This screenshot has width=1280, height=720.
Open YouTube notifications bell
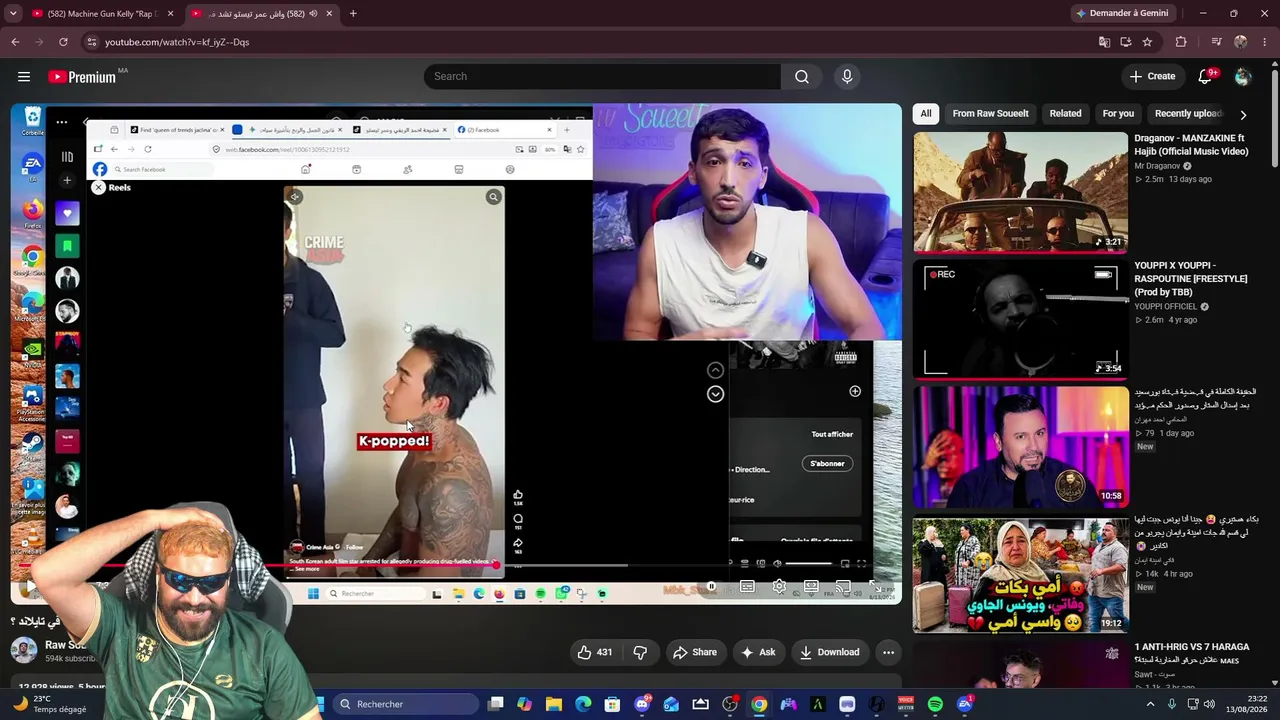coord(1206,76)
